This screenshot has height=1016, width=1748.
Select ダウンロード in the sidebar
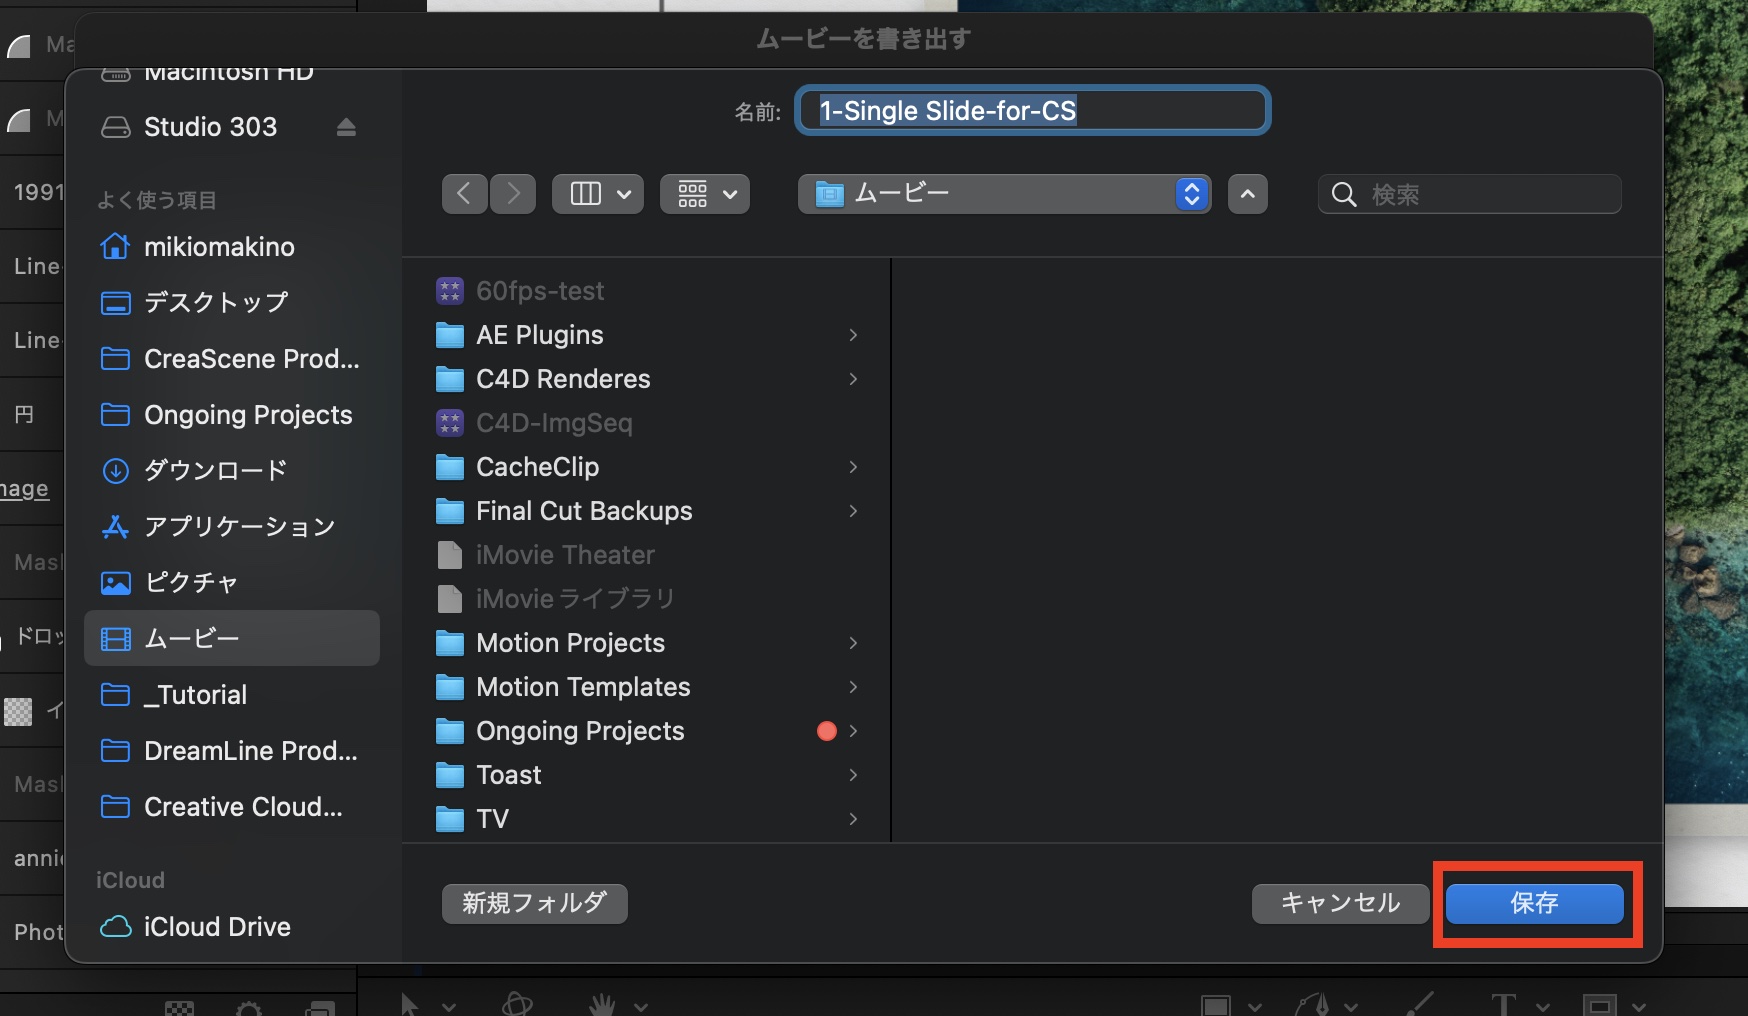coord(216,470)
